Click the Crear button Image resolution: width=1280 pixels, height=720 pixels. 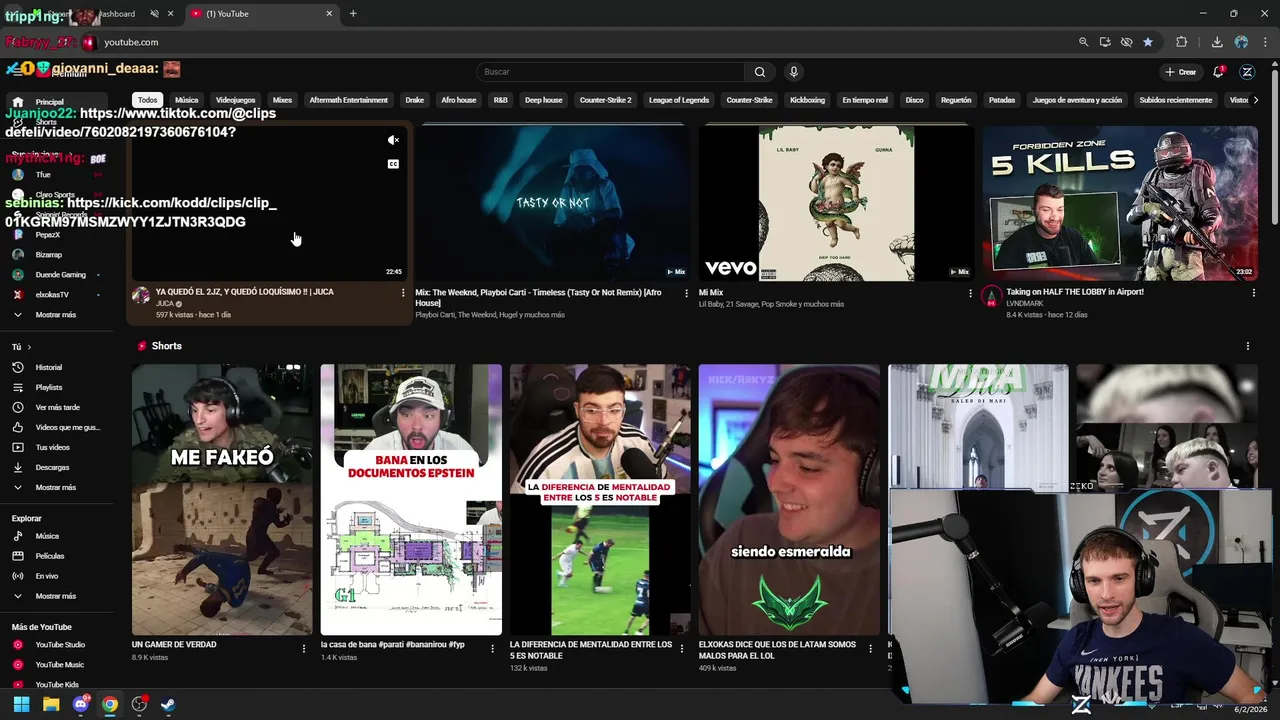click(1181, 72)
